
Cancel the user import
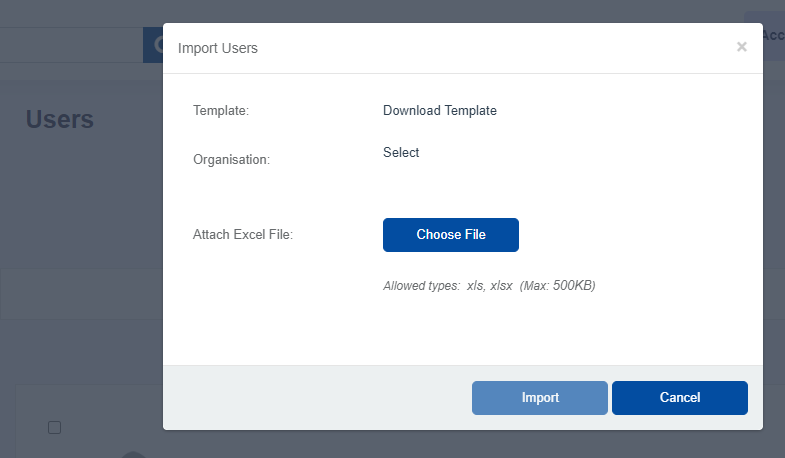click(679, 398)
